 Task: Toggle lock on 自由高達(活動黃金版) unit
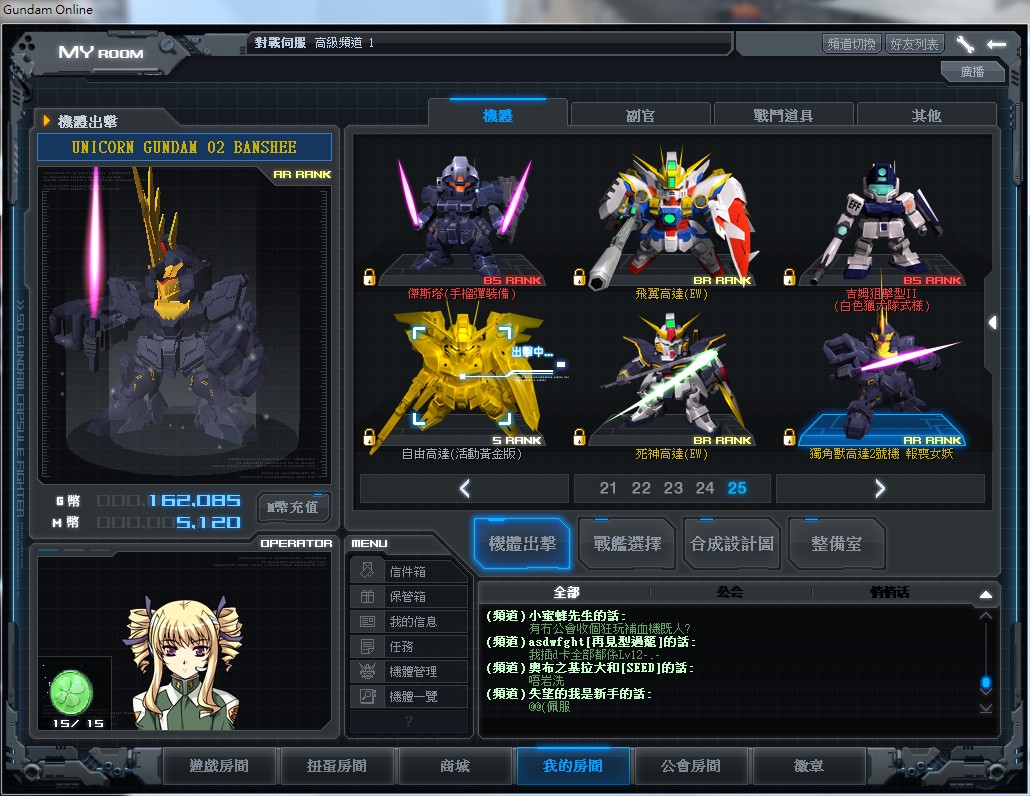(369, 437)
